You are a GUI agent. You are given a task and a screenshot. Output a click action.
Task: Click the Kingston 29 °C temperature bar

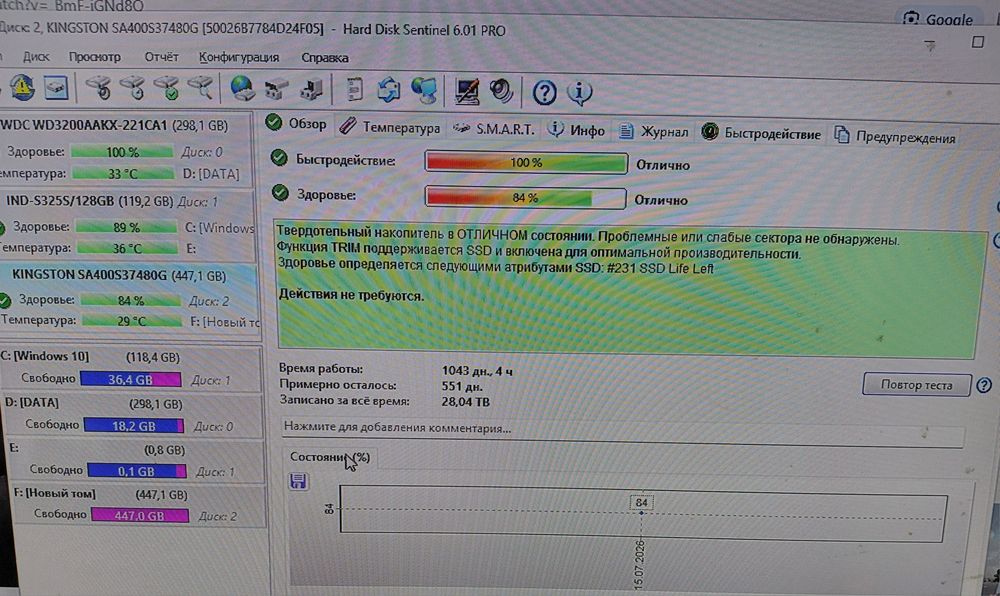[132, 321]
